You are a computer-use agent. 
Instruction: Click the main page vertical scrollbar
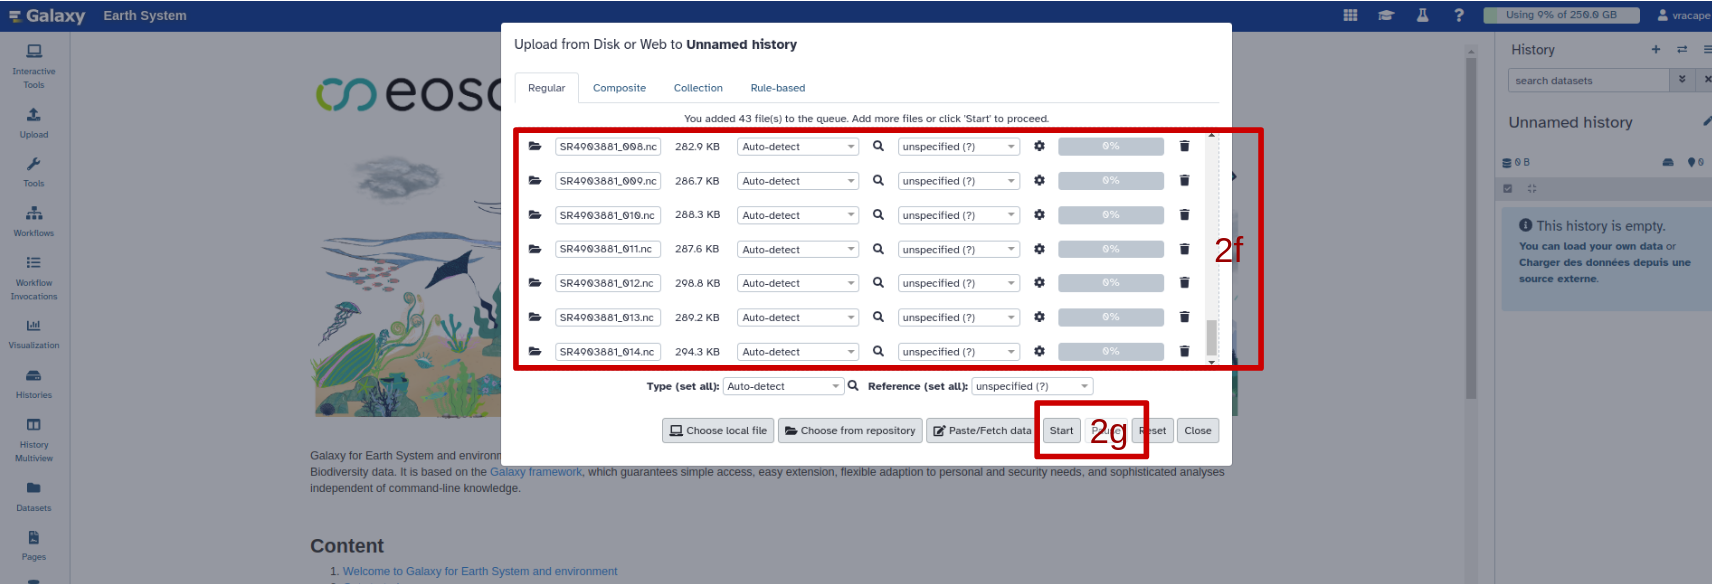pyautogui.click(x=1471, y=228)
